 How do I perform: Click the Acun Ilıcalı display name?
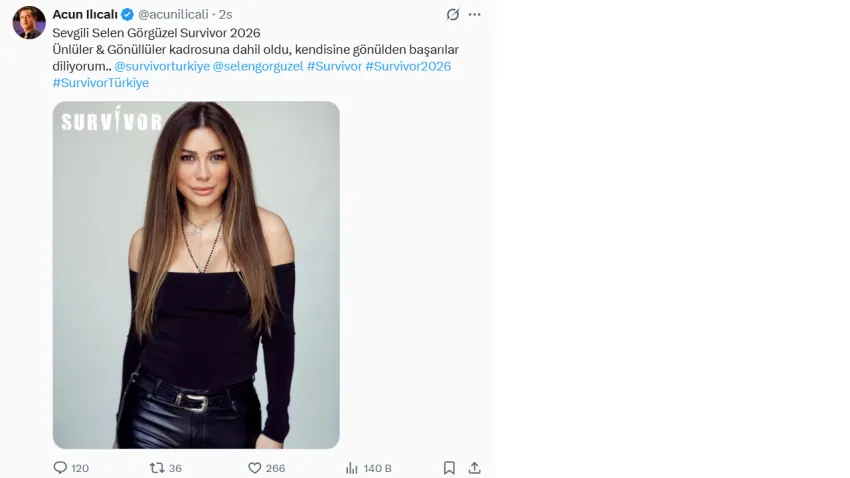click(x=85, y=15)
